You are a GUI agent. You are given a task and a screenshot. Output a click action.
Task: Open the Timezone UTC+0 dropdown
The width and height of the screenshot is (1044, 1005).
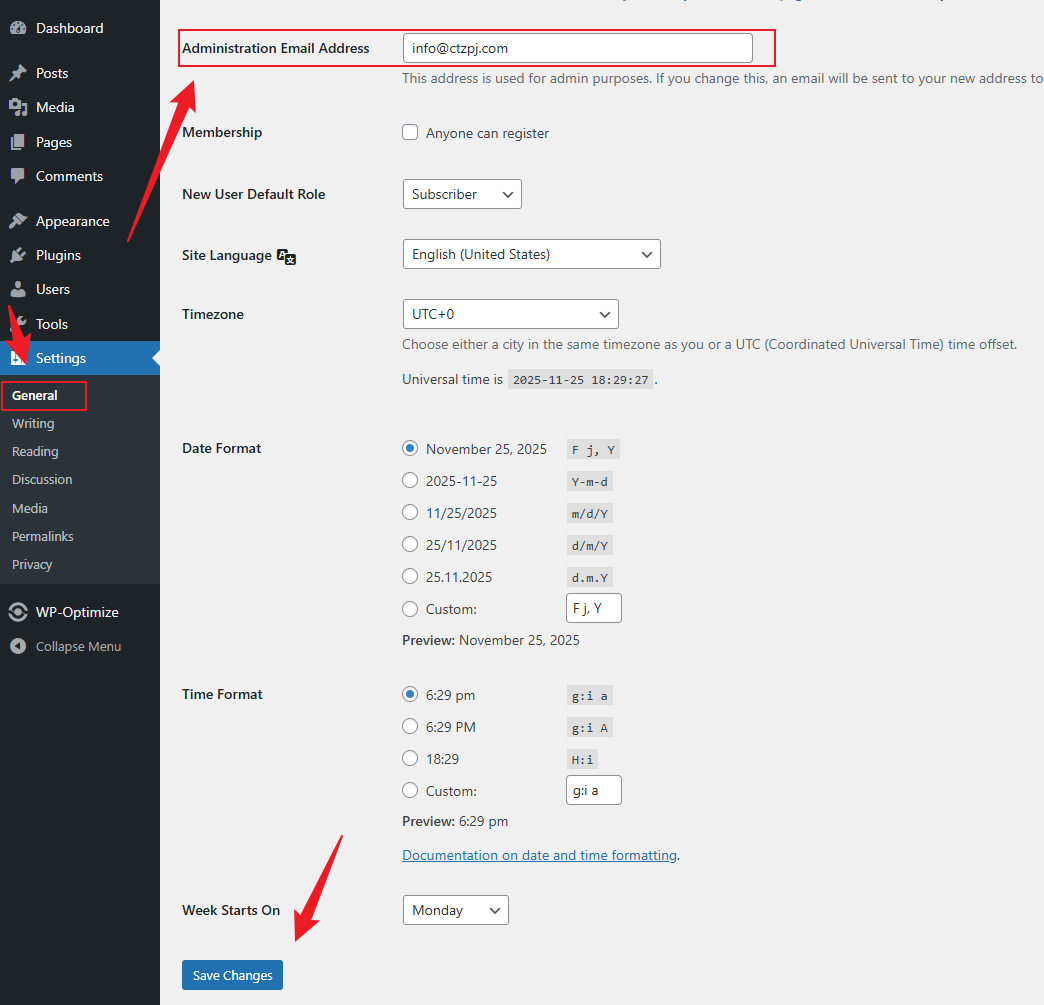coord(510,314)
